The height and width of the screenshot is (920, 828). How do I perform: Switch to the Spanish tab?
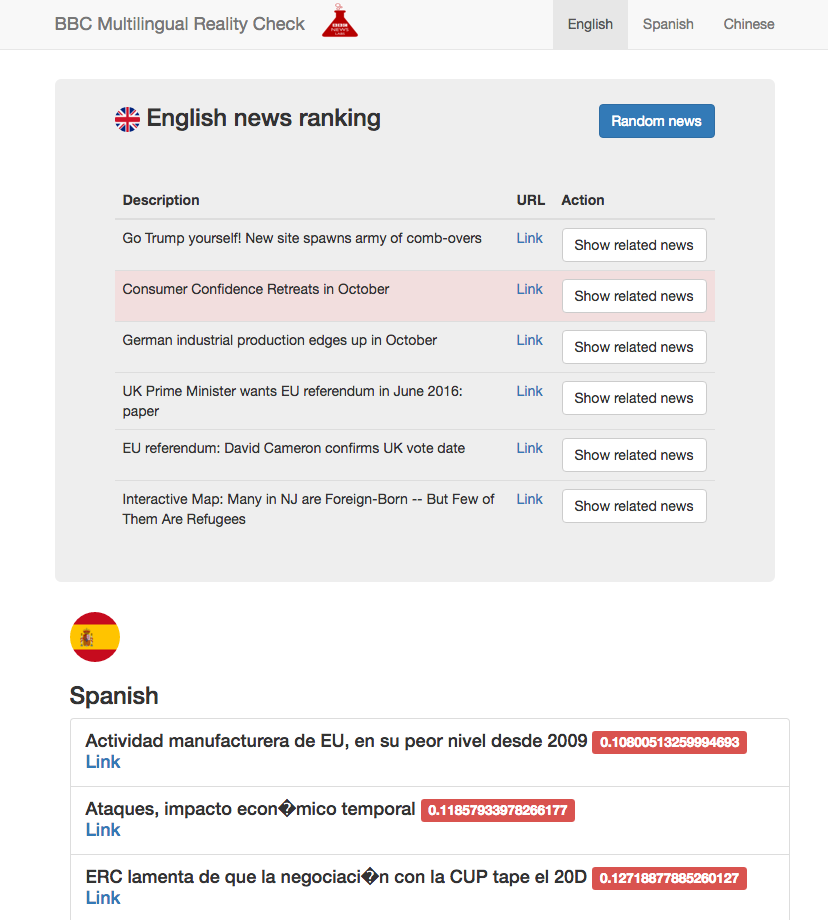point(668,24)
